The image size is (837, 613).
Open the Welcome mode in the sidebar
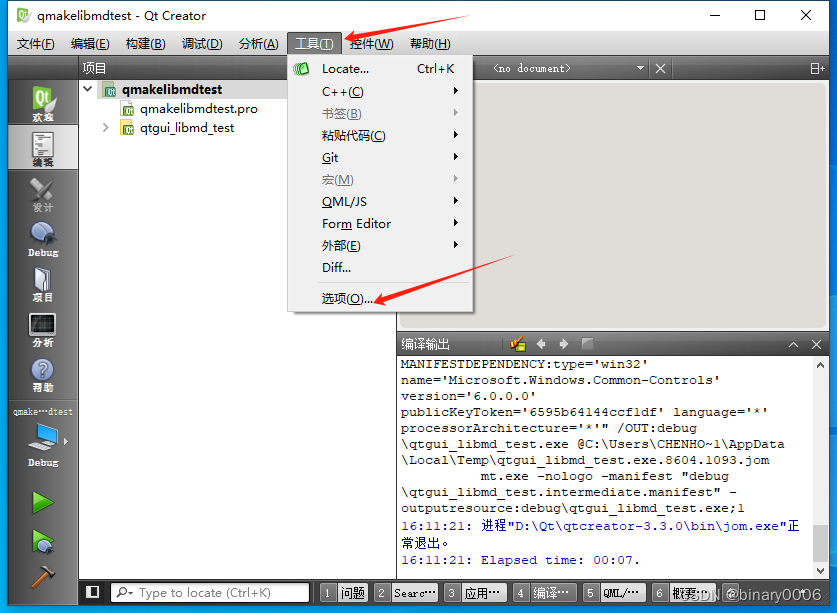click(43, 103)
